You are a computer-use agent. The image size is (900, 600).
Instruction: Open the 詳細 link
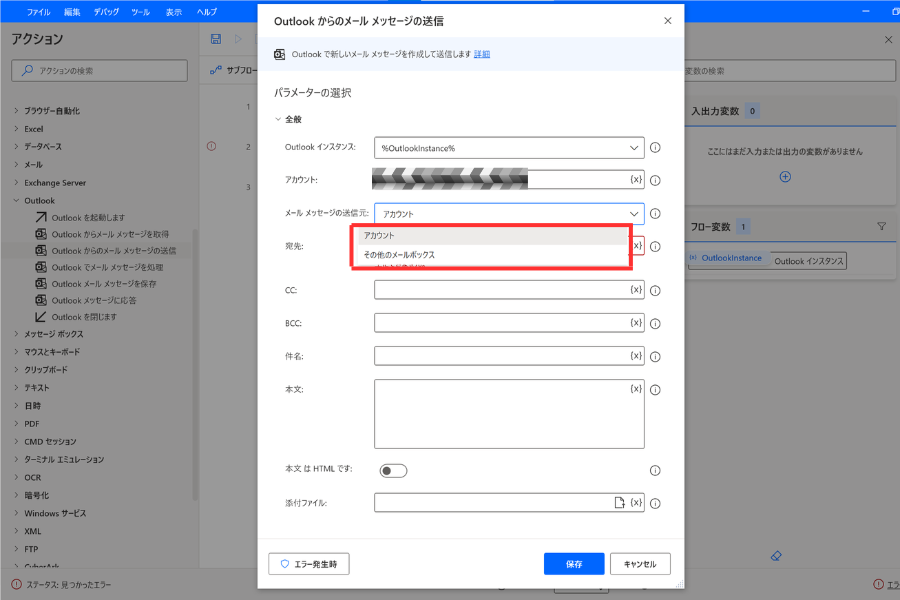482,54
